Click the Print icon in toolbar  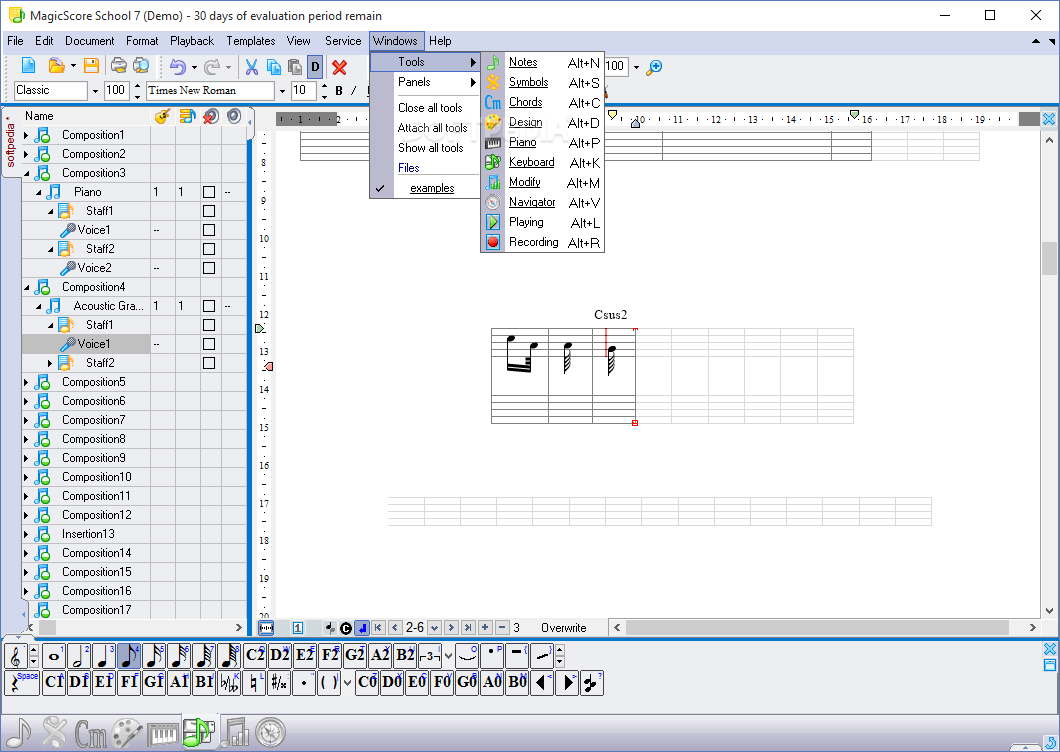coord(119,66)
